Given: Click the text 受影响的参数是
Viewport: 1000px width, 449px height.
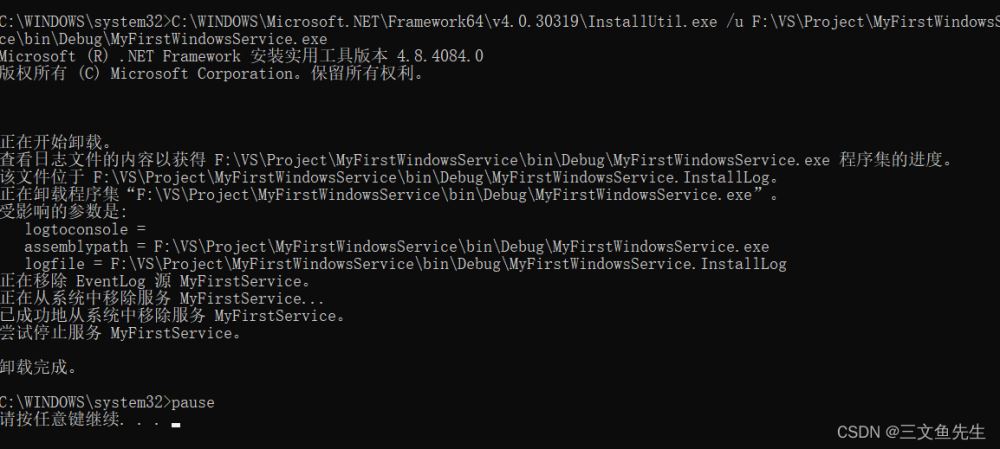Looking at the screenshot, I should pos(65,212).
